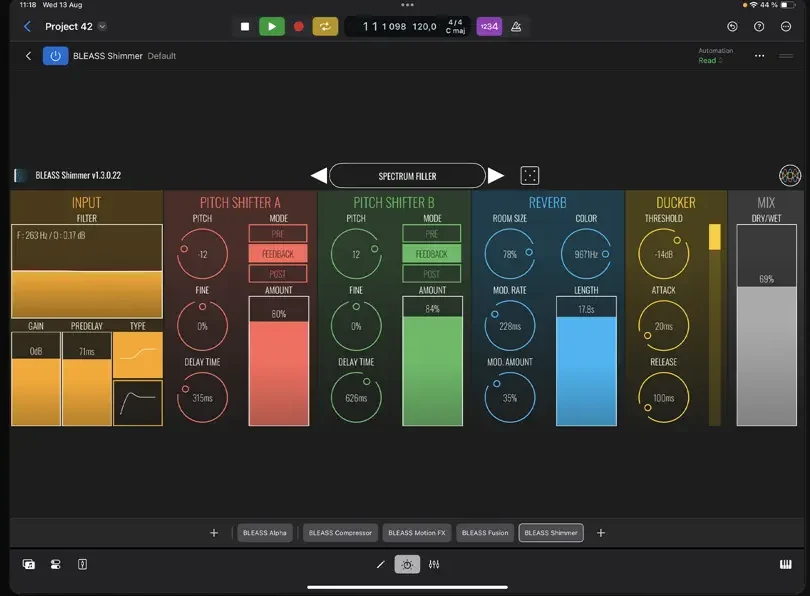Adjust Pitch Shifter B amount 84% slider
Viewport: 810px width, 596px height.
432,361
